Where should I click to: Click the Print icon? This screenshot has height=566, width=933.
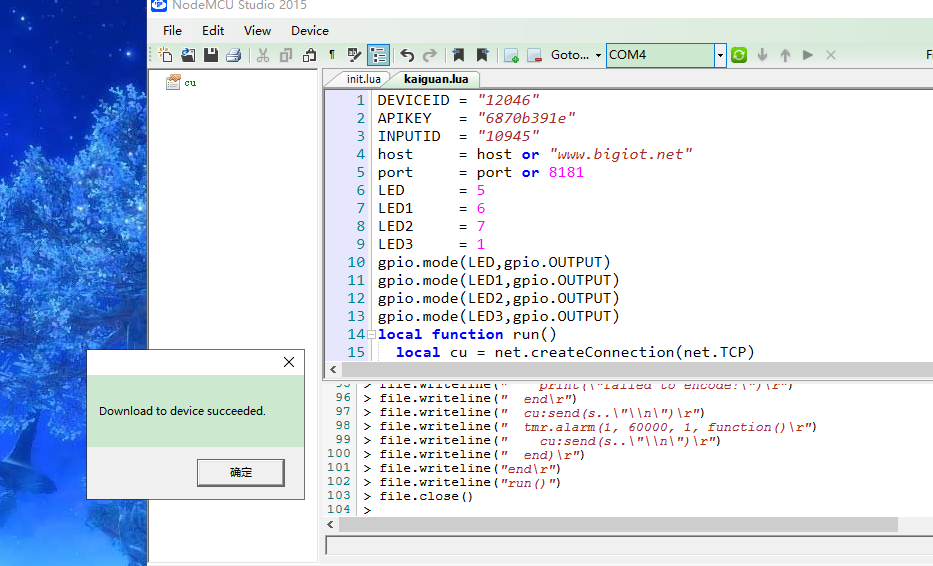233,55
